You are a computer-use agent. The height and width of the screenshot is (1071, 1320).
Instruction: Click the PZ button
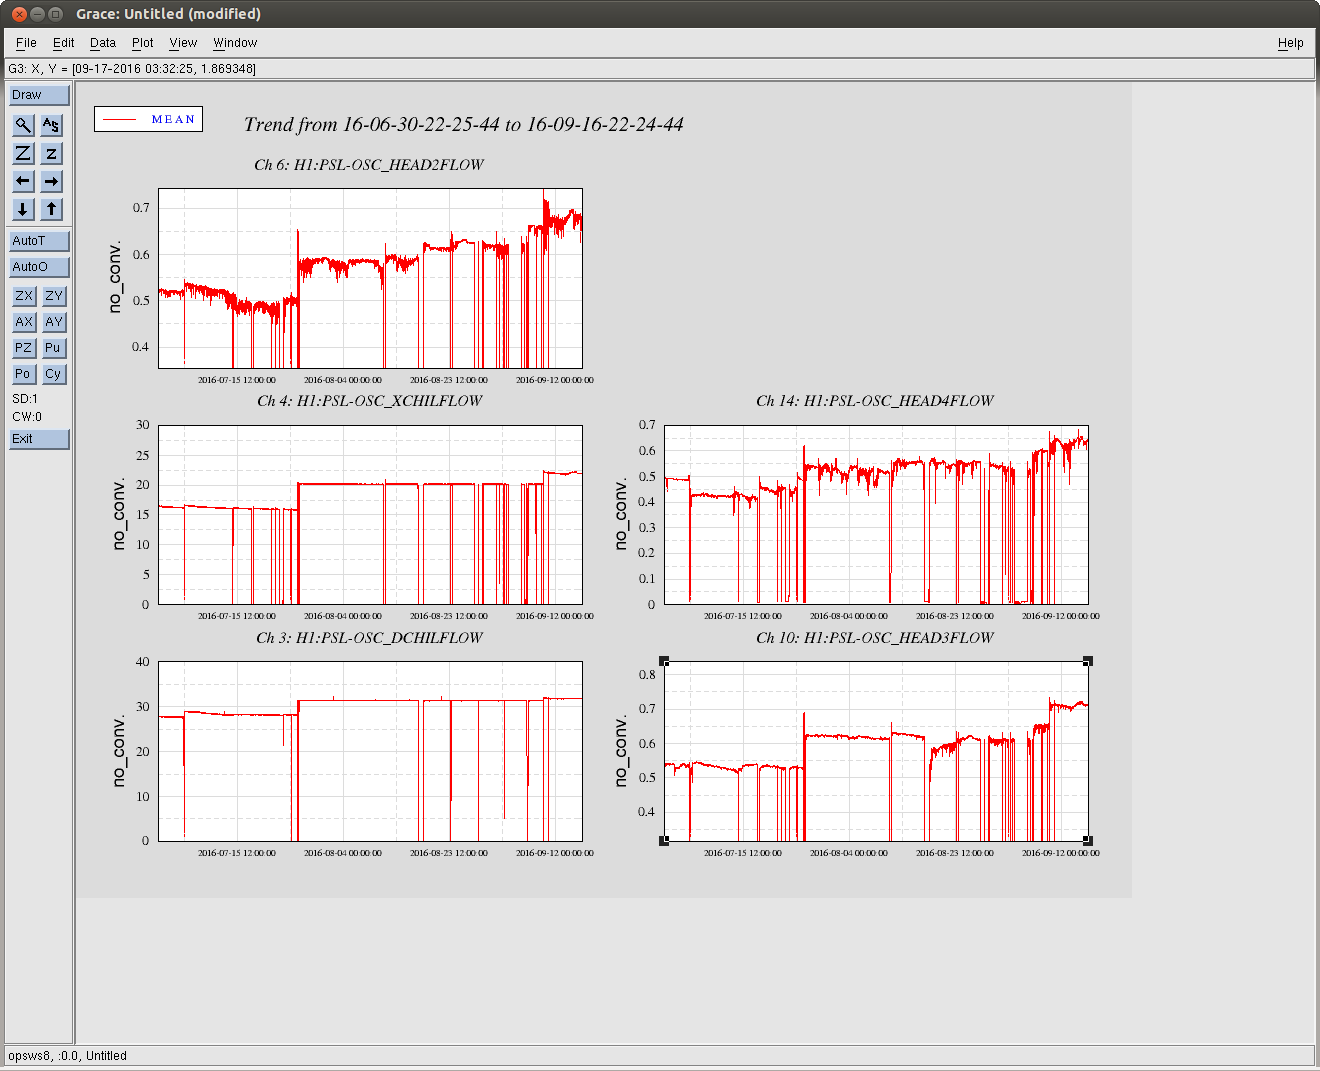24,348
